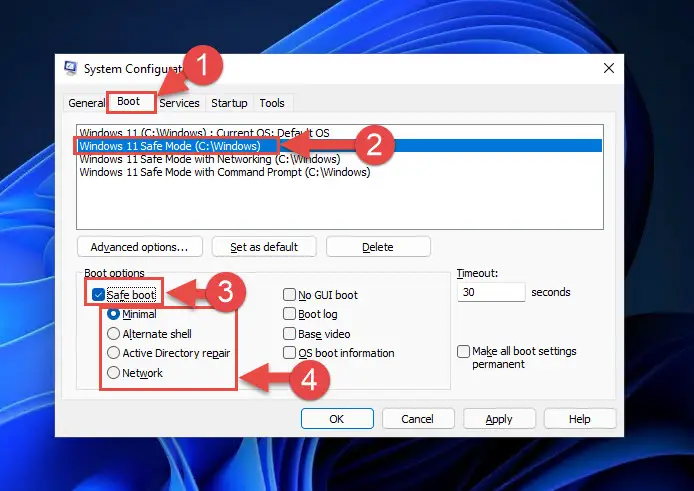
Task: Uncheck the Safe boot checkbox
Action: tap(98, 294)
